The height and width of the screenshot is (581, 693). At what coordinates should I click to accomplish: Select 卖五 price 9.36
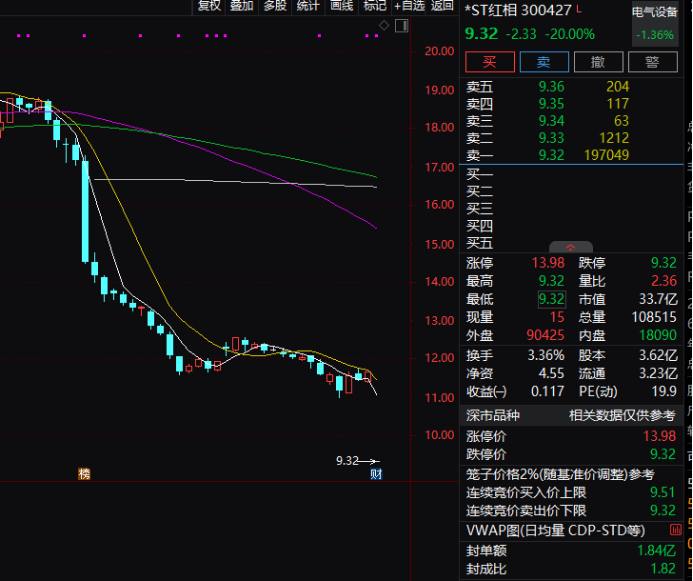point(551,87)
